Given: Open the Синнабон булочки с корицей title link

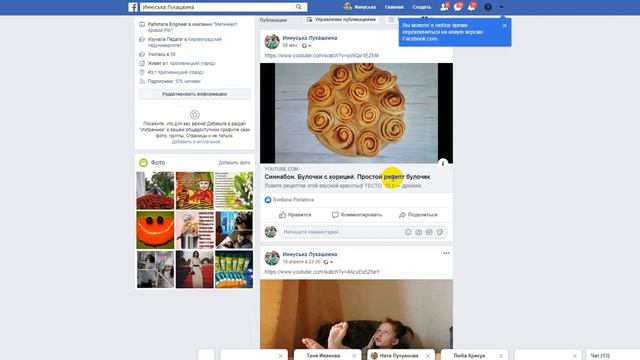Looking at the screenshot, I should [x=347, y=177].
